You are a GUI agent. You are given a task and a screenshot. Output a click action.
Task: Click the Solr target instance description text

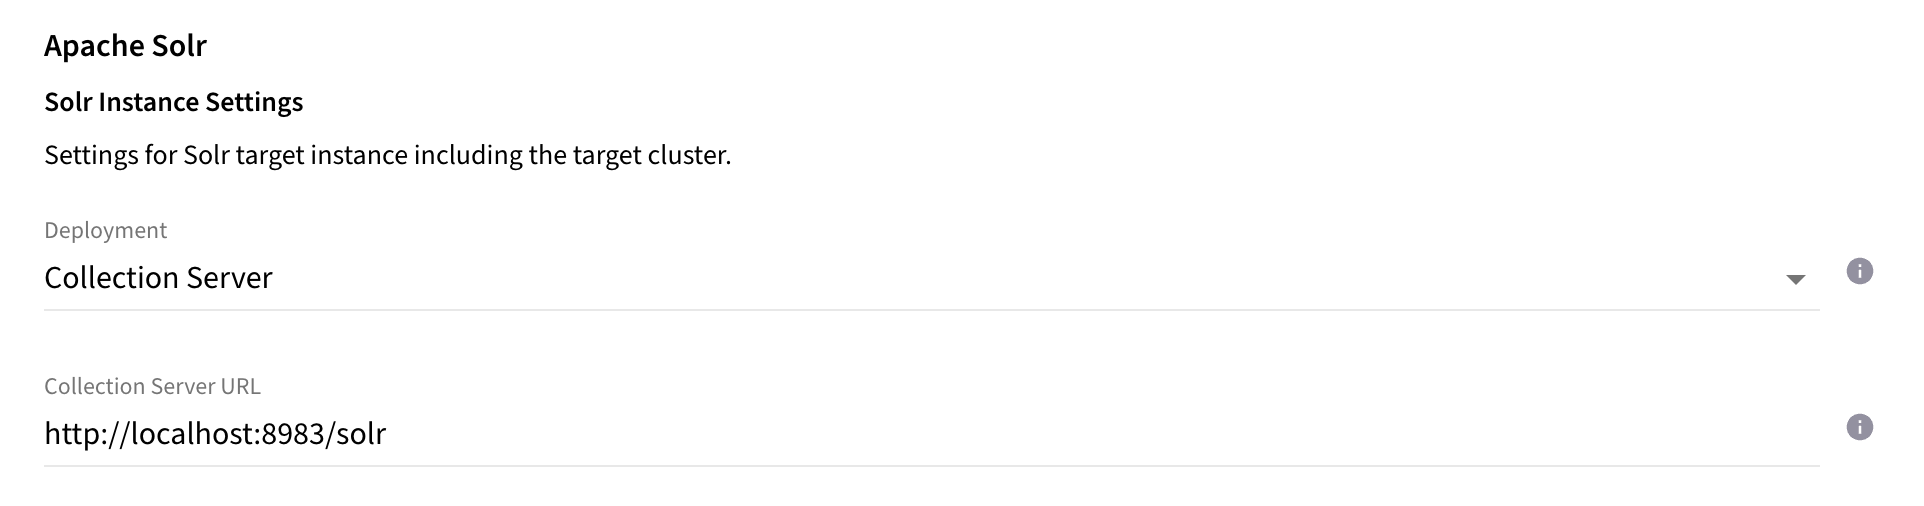click(x=387, y=156)
